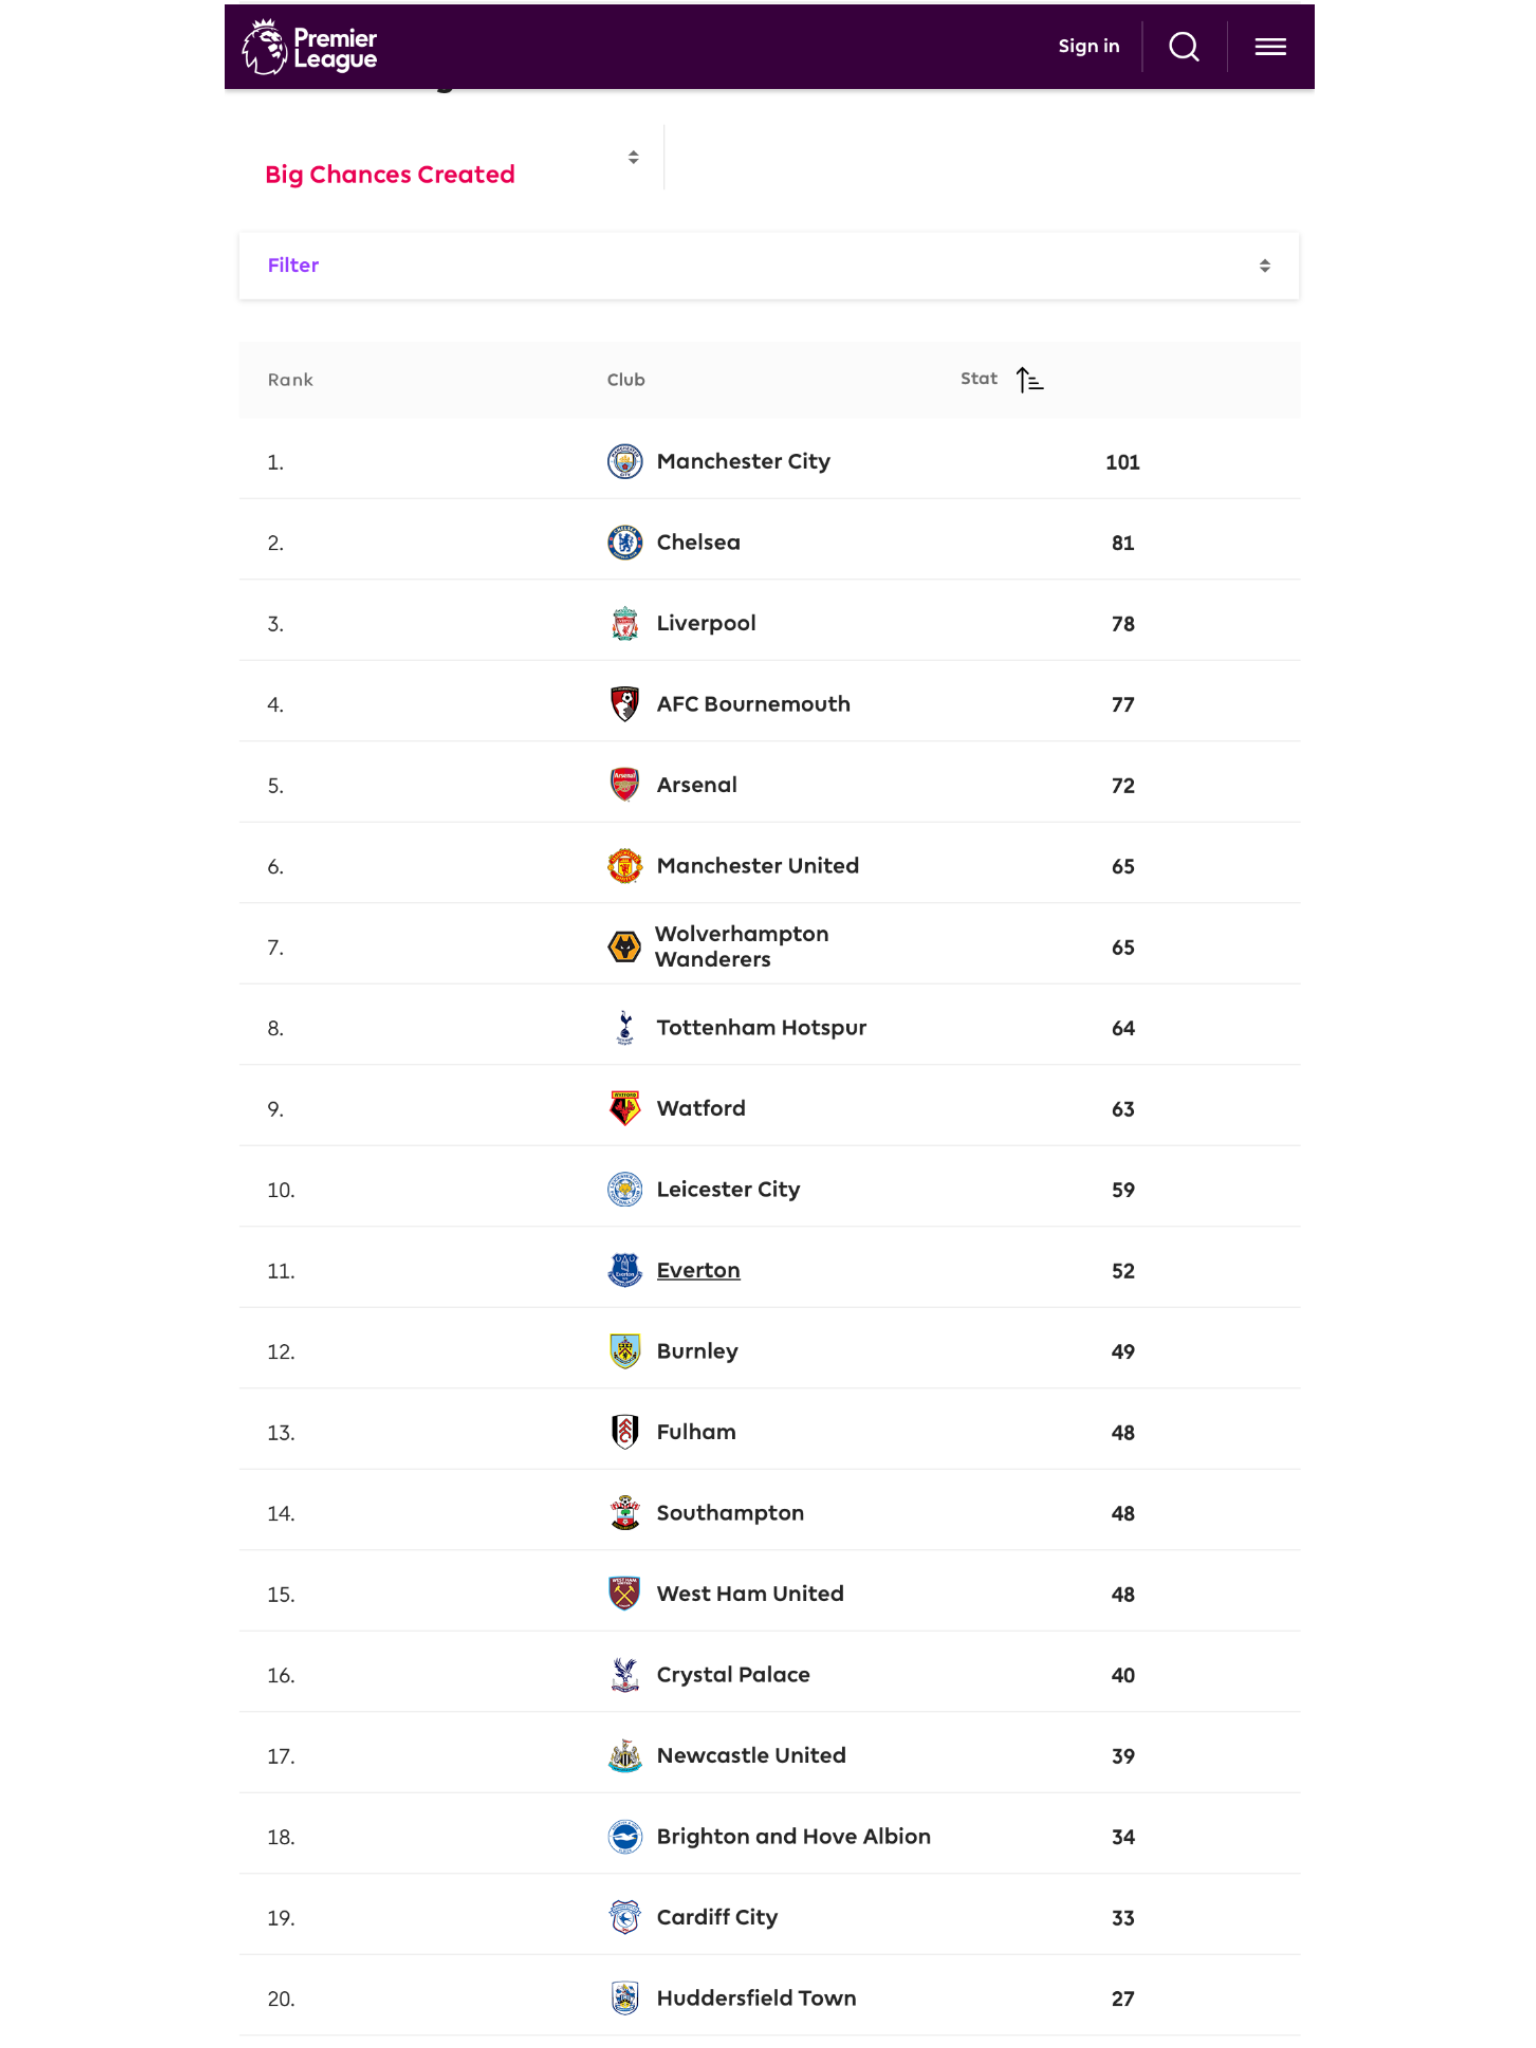This screenshot has width=1536, height=2048.
Task: Toggle the Stat column sort order arrow
Action: 1029,380
